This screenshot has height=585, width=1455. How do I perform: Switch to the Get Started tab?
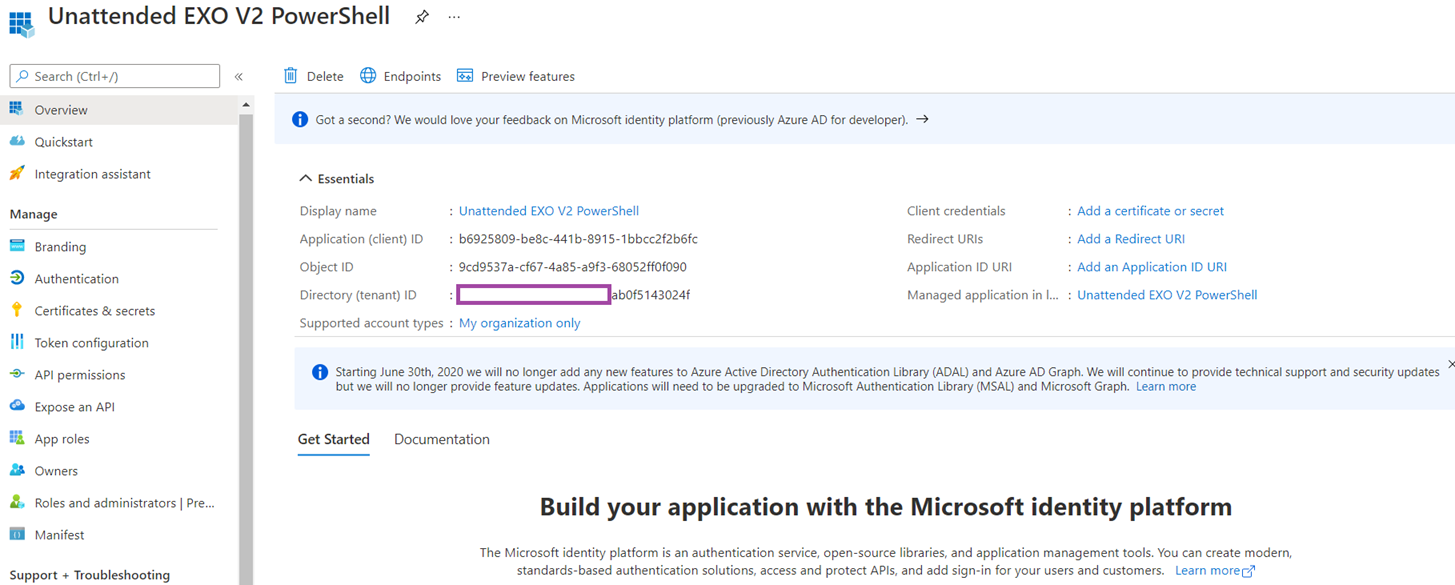[334, 439]
